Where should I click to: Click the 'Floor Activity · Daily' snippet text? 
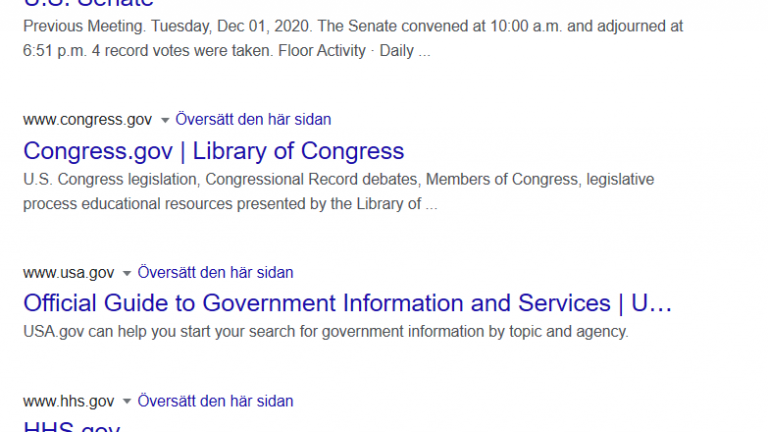coord(346,50)
